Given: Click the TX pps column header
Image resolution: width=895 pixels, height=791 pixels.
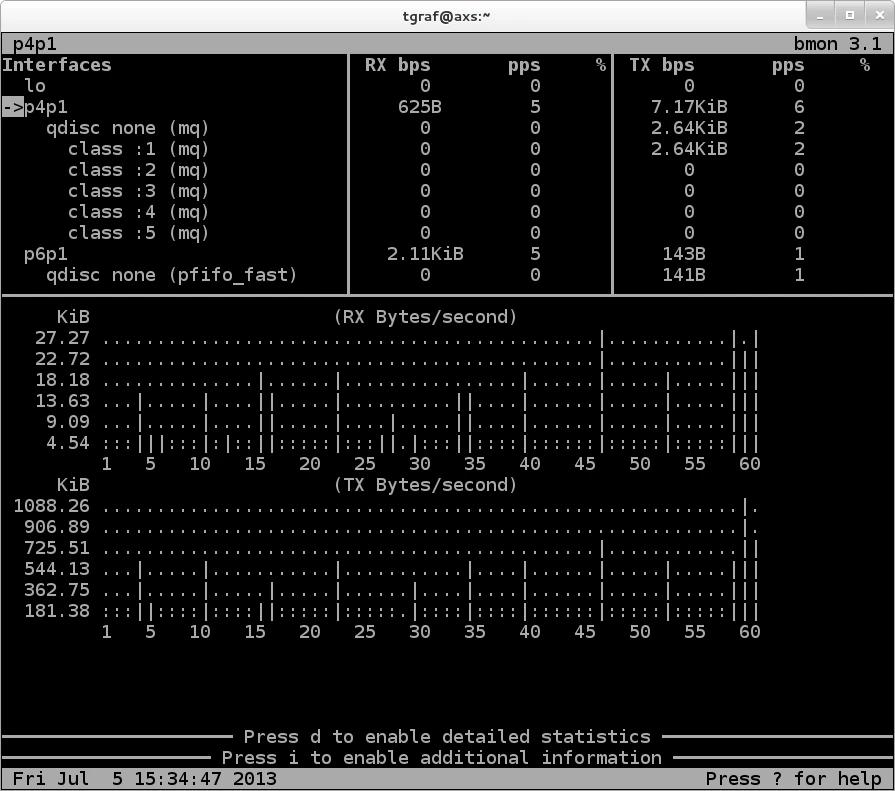Looking at the screenshot, I should coord(788,66).
